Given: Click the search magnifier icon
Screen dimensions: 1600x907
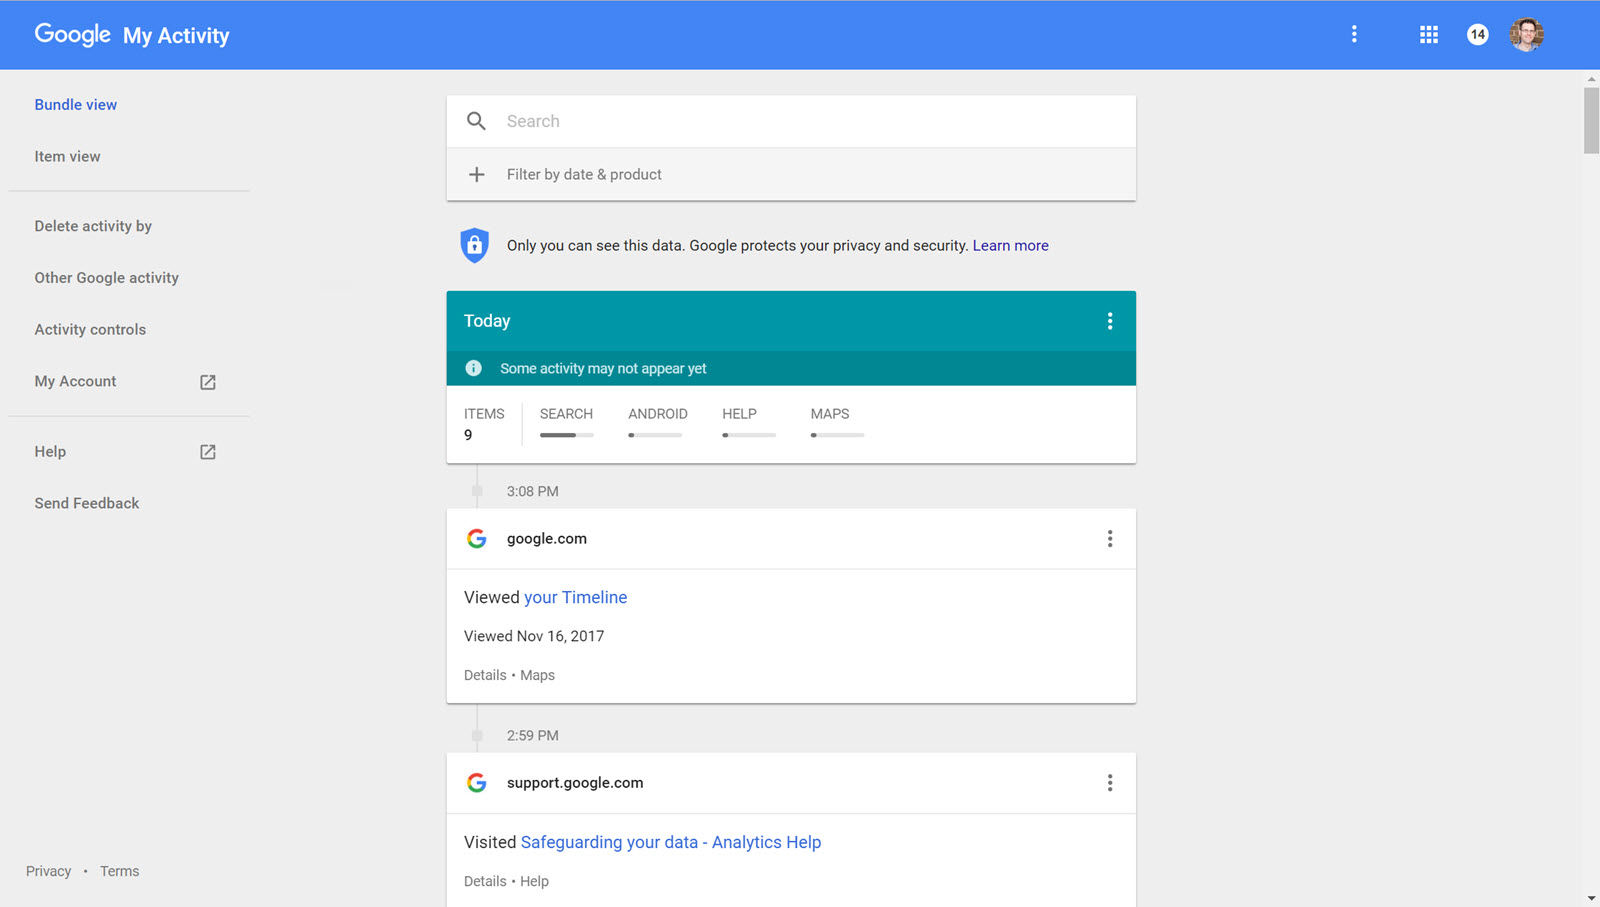Looking at the screenshot, I should pos(477,121).
